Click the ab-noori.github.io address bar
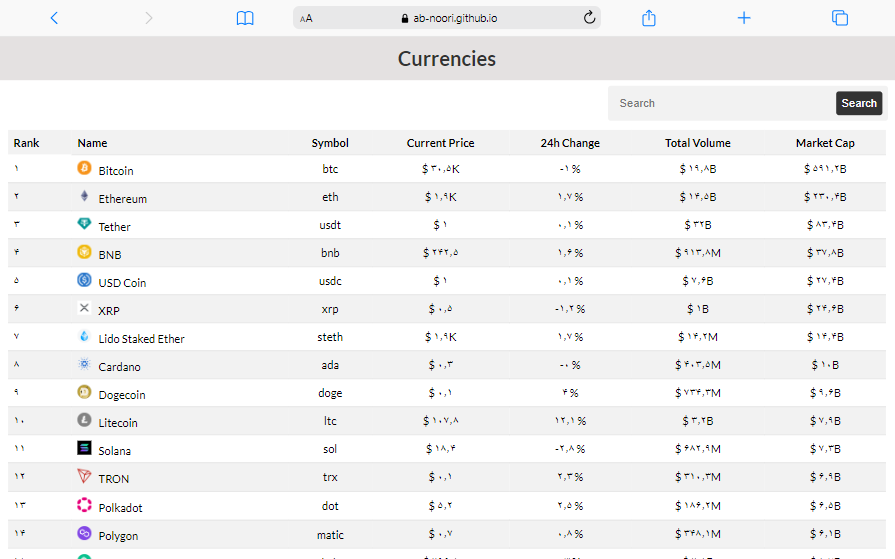895x559 pixels. coord(447,18)
